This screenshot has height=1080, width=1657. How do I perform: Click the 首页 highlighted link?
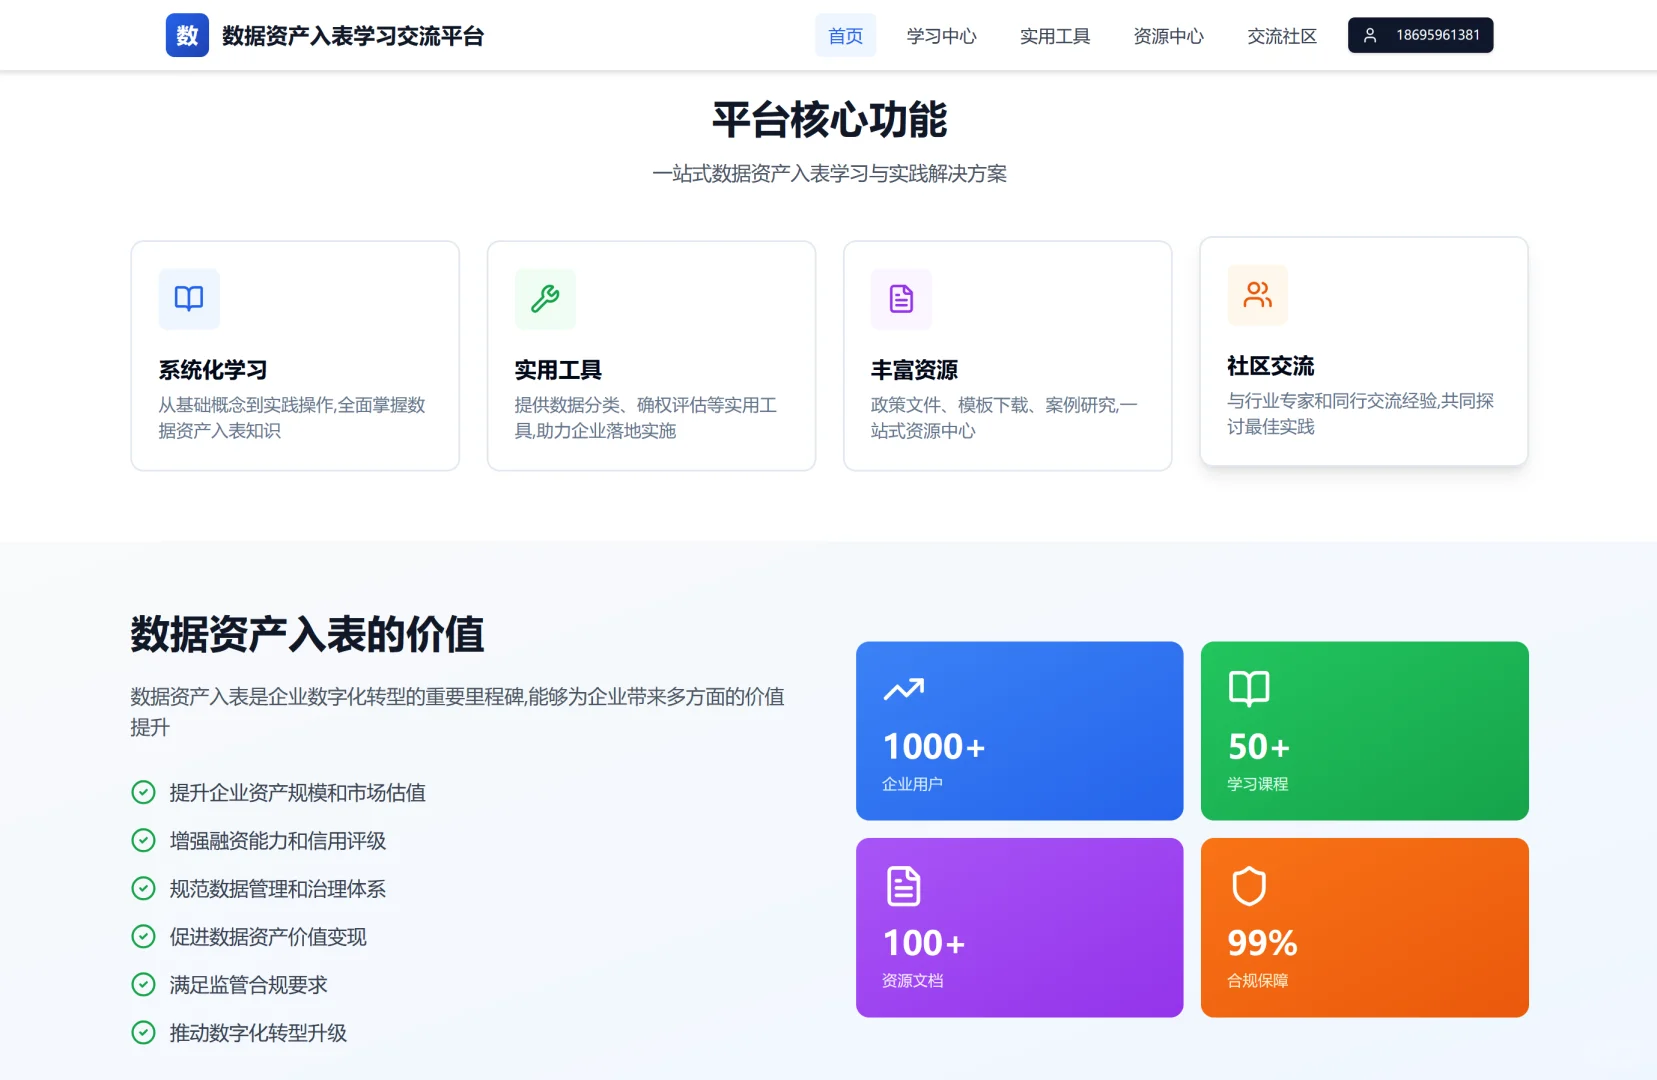[x=845, y=36]
